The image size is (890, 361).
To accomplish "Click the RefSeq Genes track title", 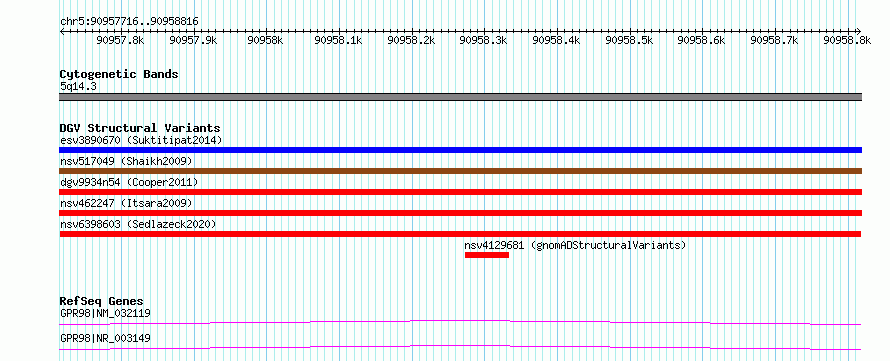I will point(102,301).
